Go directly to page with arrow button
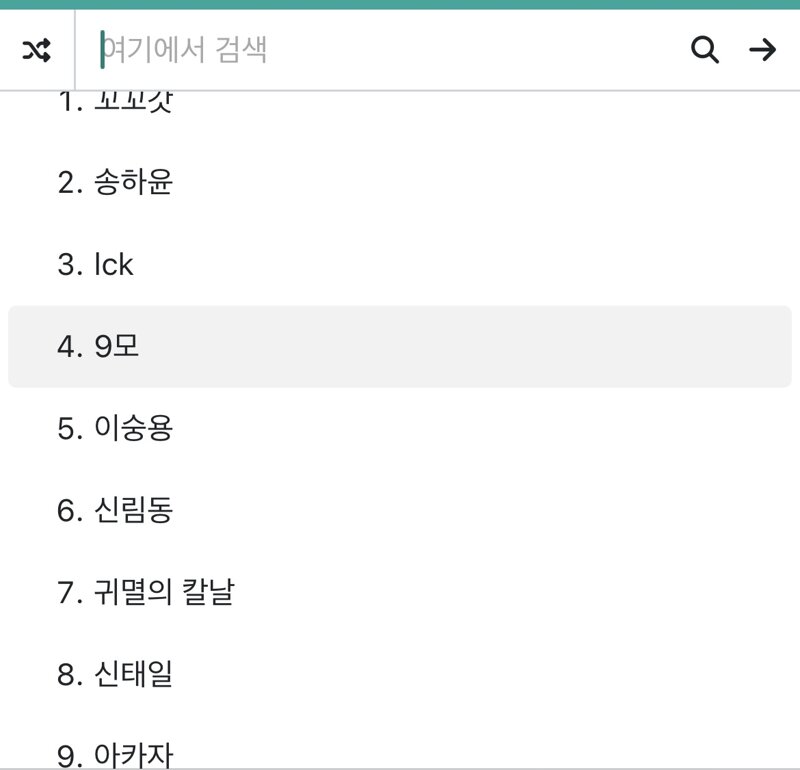The height and width of the screenshot is (770, 800). (x=762, y=50)
